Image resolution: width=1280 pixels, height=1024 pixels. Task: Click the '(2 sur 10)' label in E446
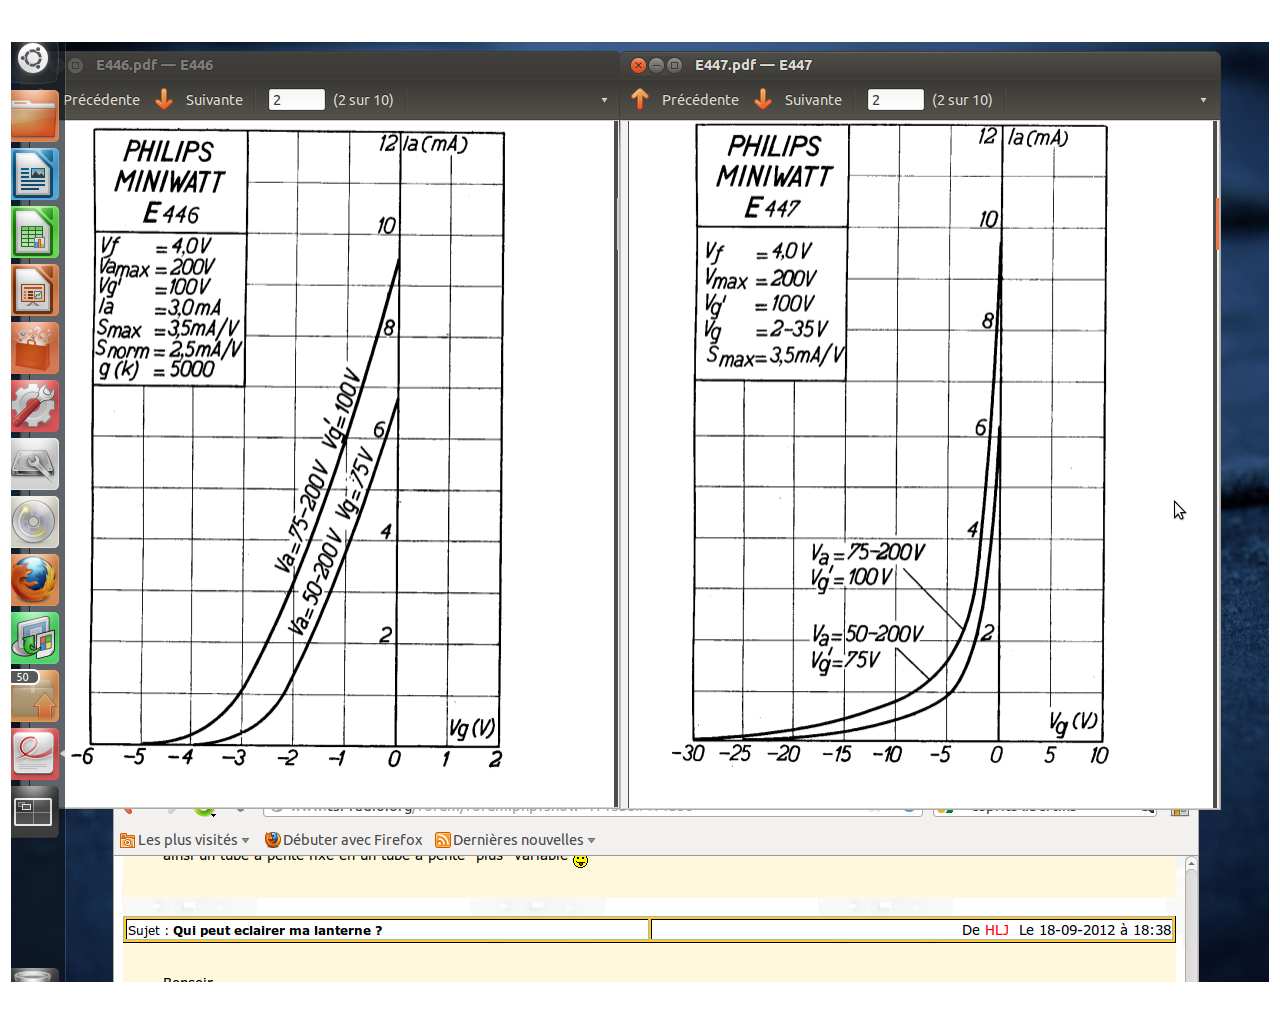363,100
